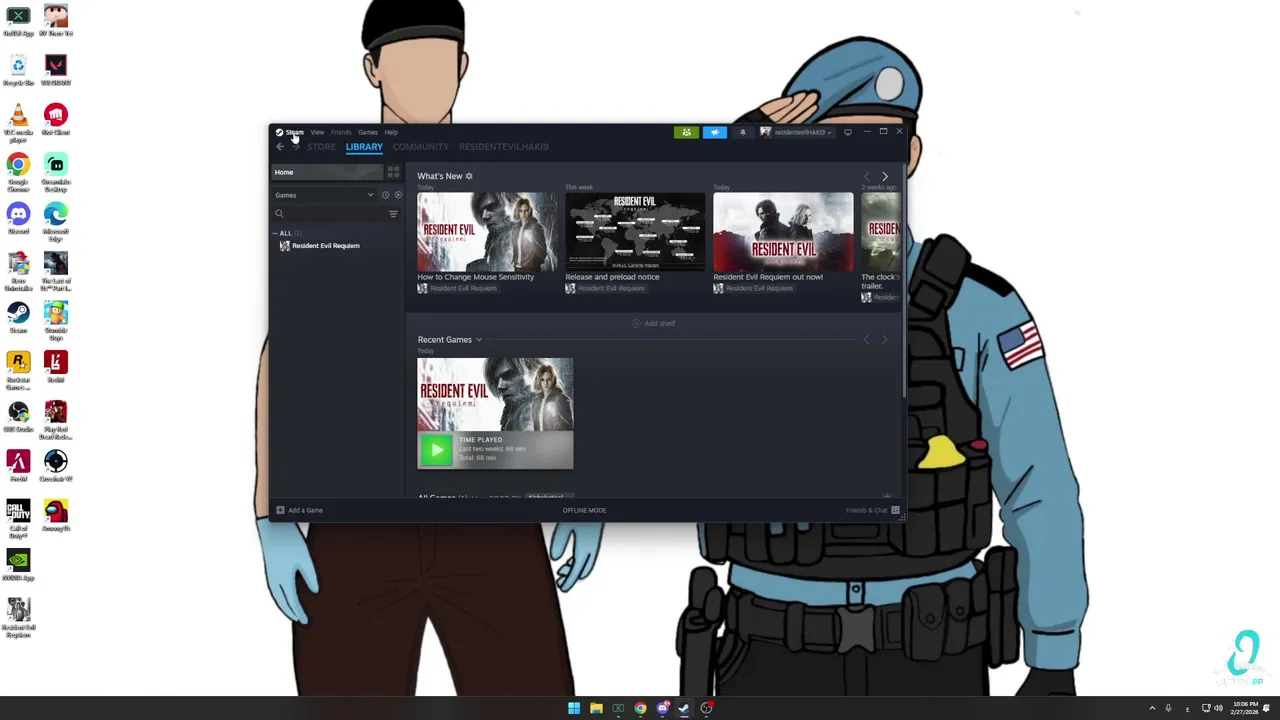The height and width of the screenshot is (720, 1280).
Task: Open the Recycle Bin desktop icon
Action: [x=18, y=70]
